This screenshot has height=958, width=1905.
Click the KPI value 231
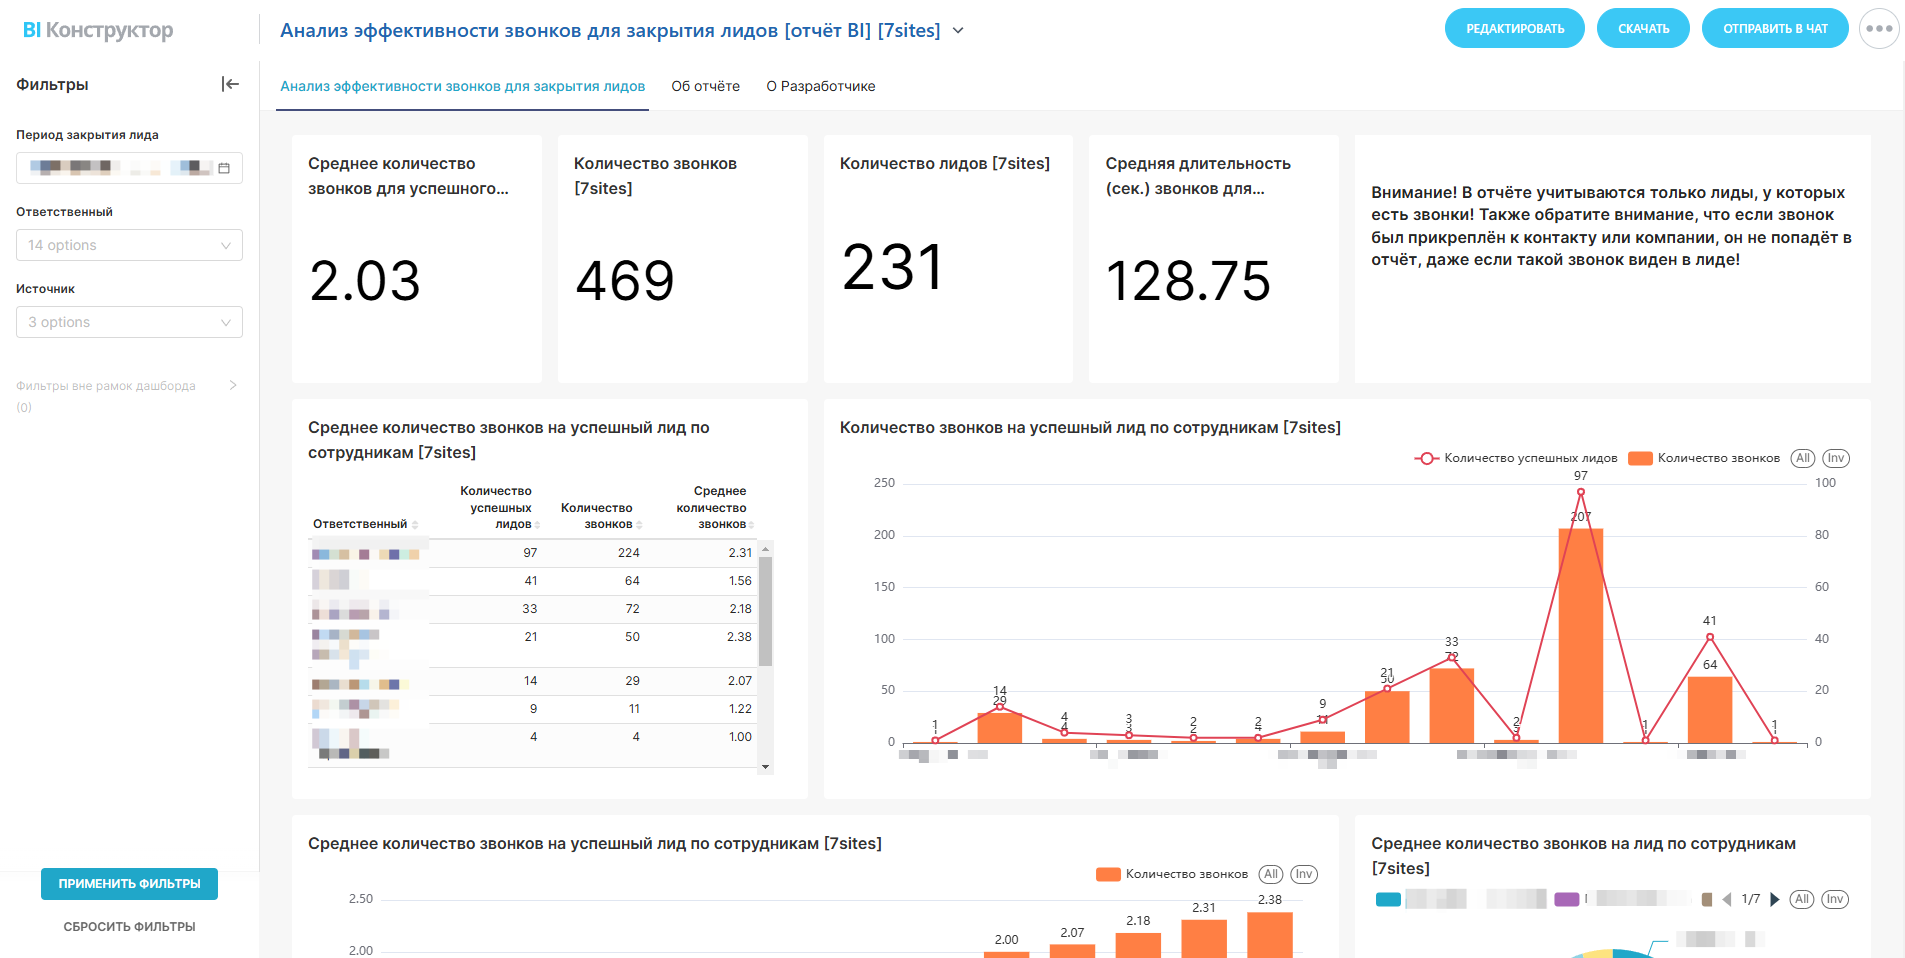tap(892, 268)
